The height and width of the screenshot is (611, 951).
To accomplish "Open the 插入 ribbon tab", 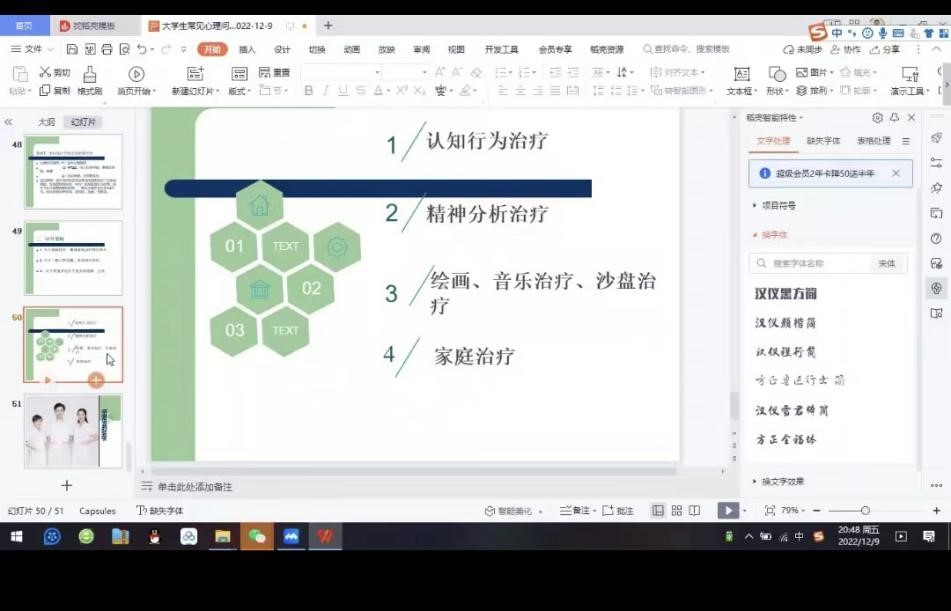I will point(247,49).
